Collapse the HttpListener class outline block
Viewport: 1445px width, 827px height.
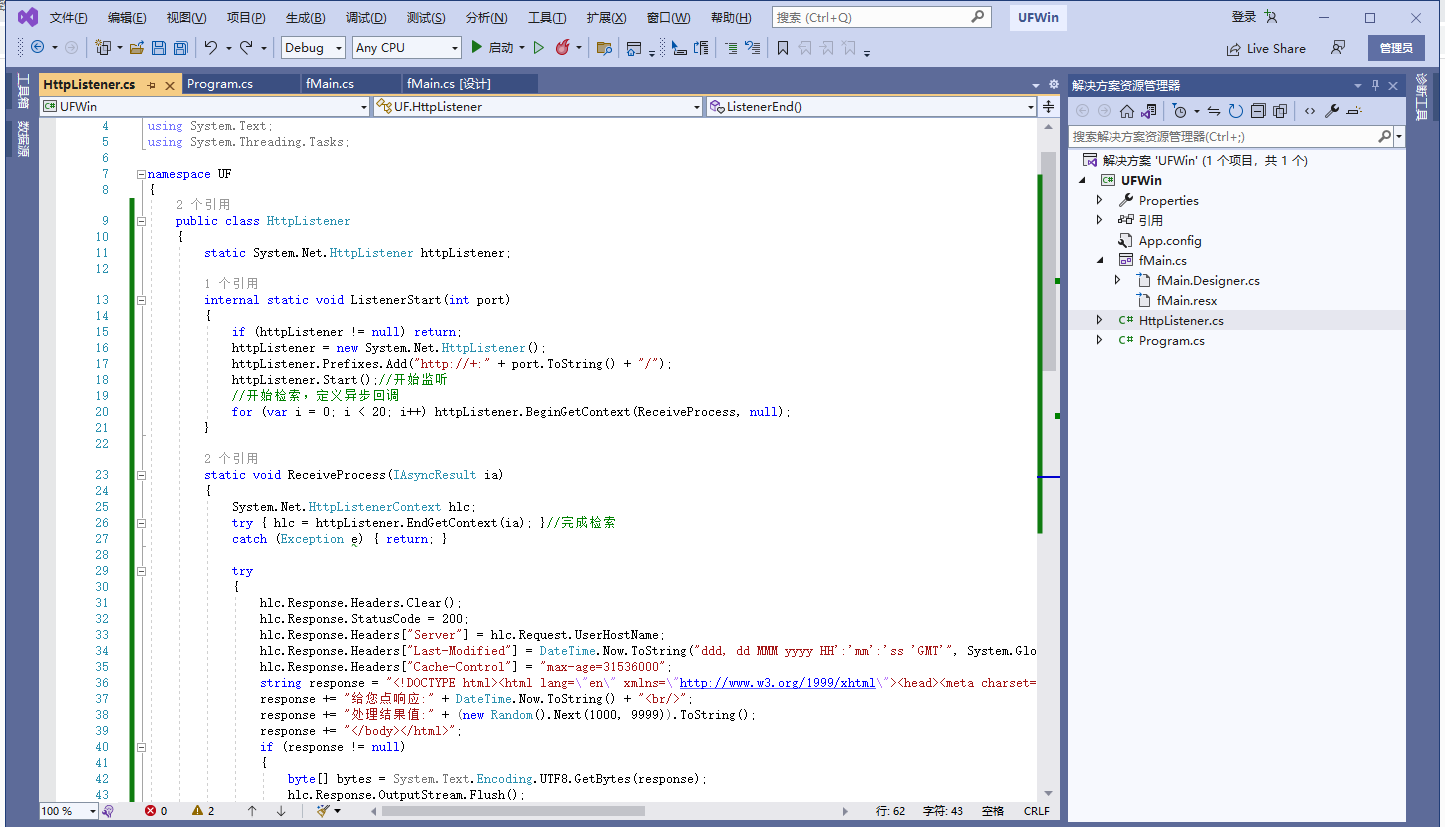(x=141, y=221)
